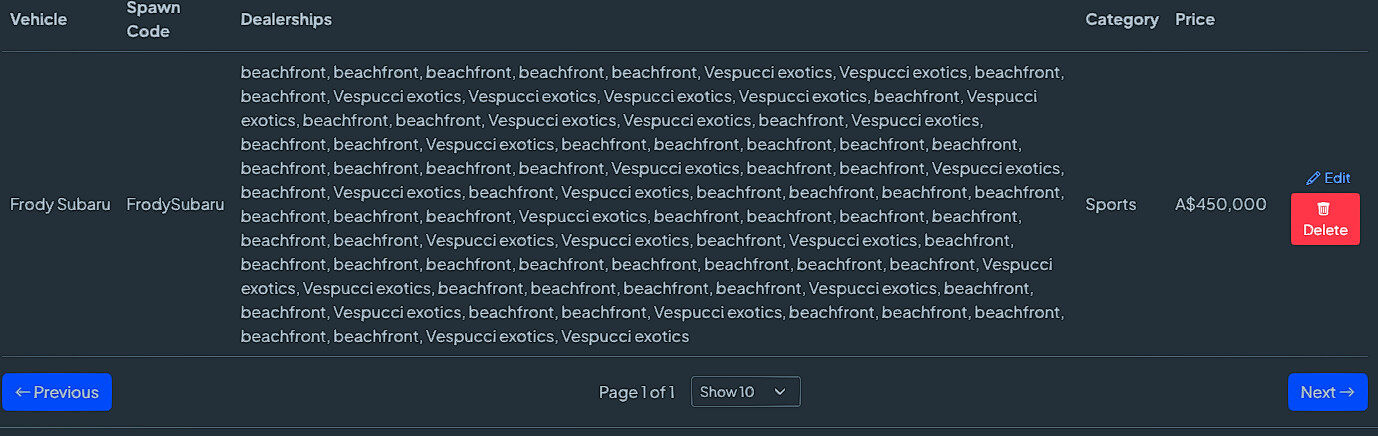The height and width of the screenshot is (436, 1378).
Task: Click the red Delete button label
Action: point(1325,230)
